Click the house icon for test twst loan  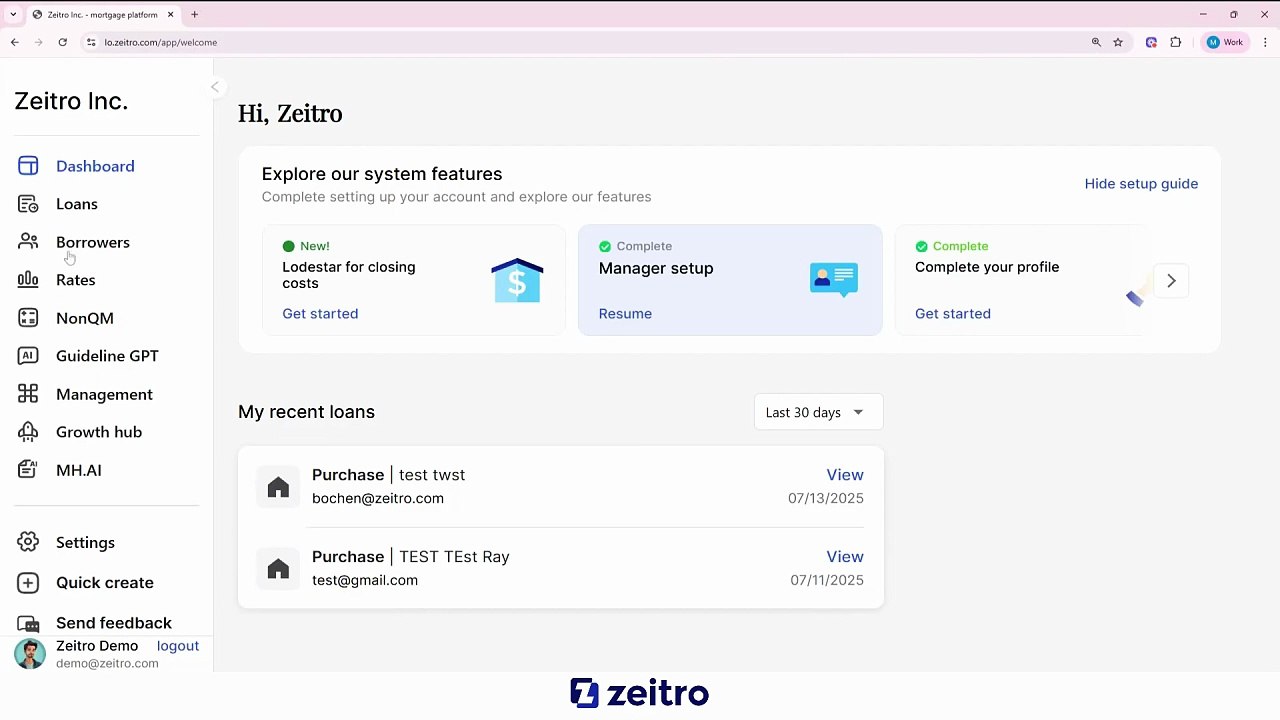pos(278,487)
